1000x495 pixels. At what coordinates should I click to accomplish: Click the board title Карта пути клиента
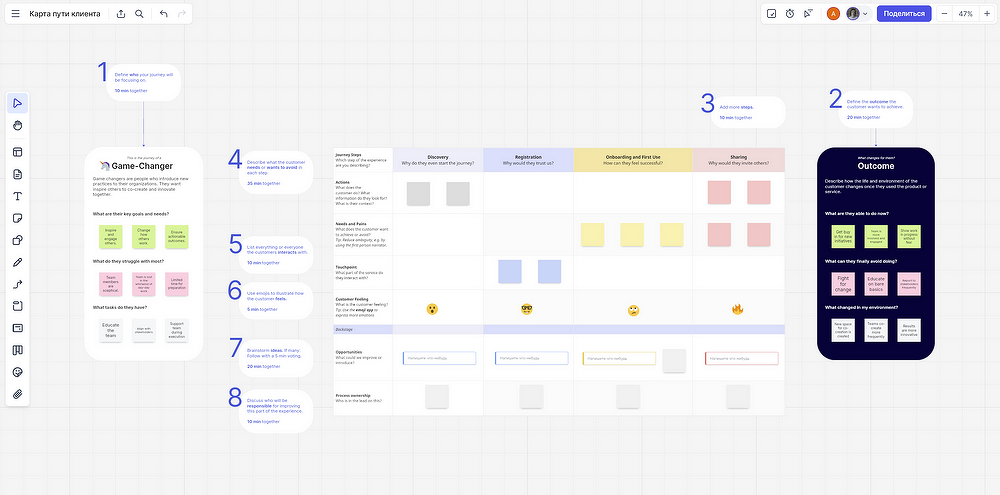pos(66,14)
